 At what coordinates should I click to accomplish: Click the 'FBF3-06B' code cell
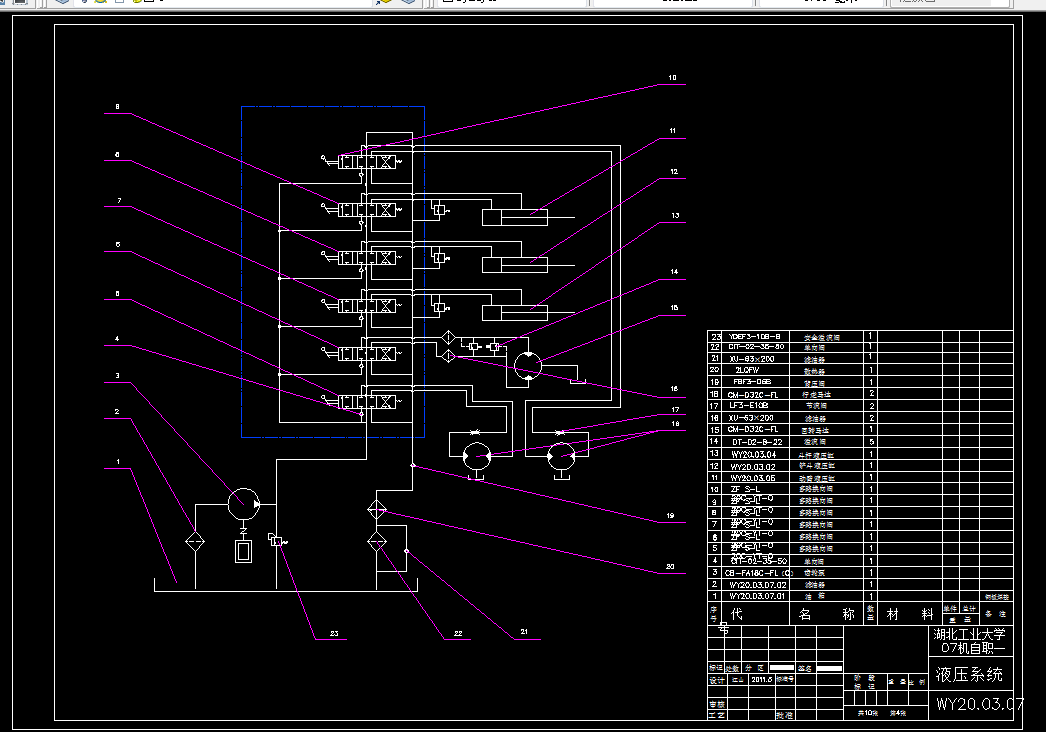pyautogui.click(x=752, y=382)
